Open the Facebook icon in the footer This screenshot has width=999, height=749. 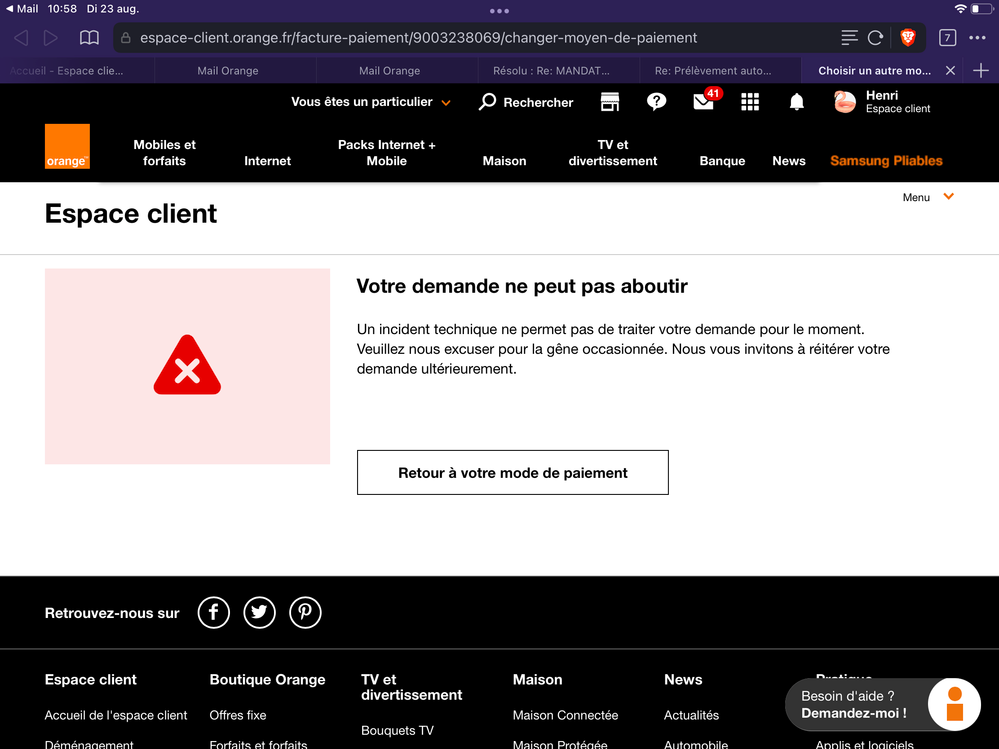click(x=213, y=612)
